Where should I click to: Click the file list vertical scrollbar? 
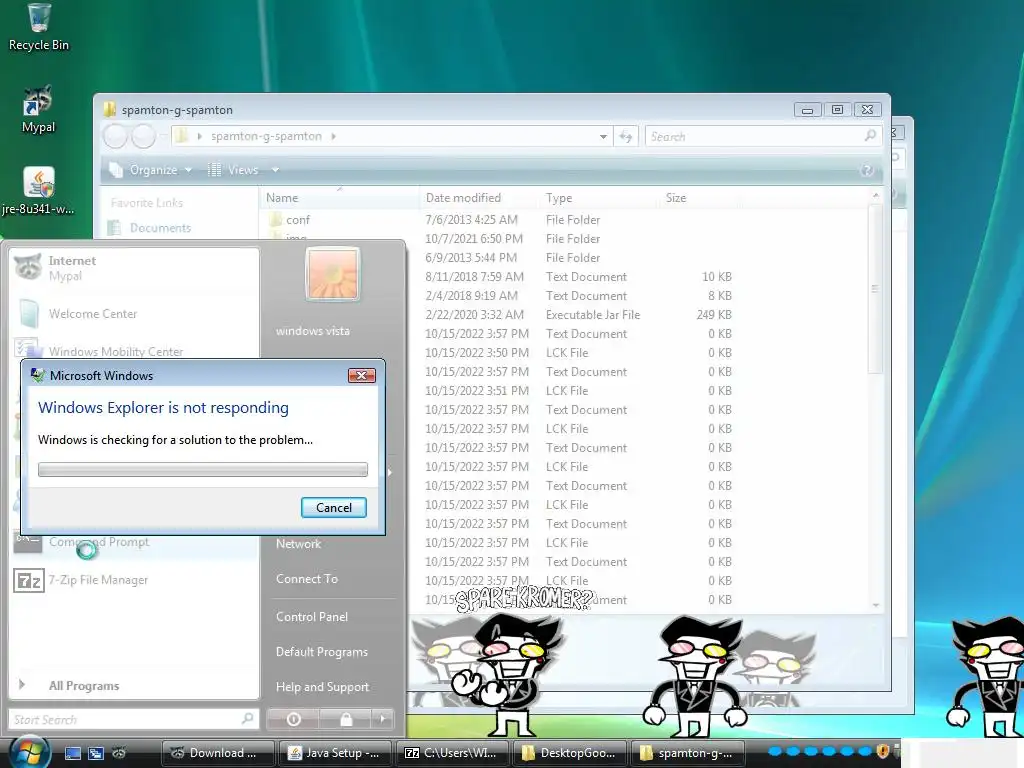pos(875,289)
